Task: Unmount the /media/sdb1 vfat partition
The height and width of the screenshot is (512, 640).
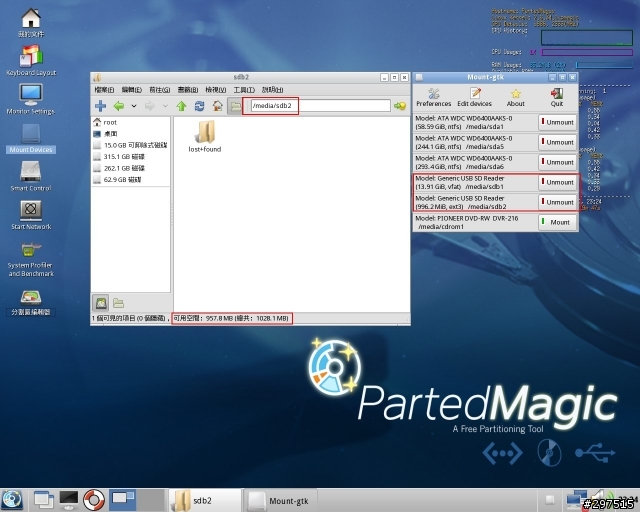Action: click(x=558, y=182)
